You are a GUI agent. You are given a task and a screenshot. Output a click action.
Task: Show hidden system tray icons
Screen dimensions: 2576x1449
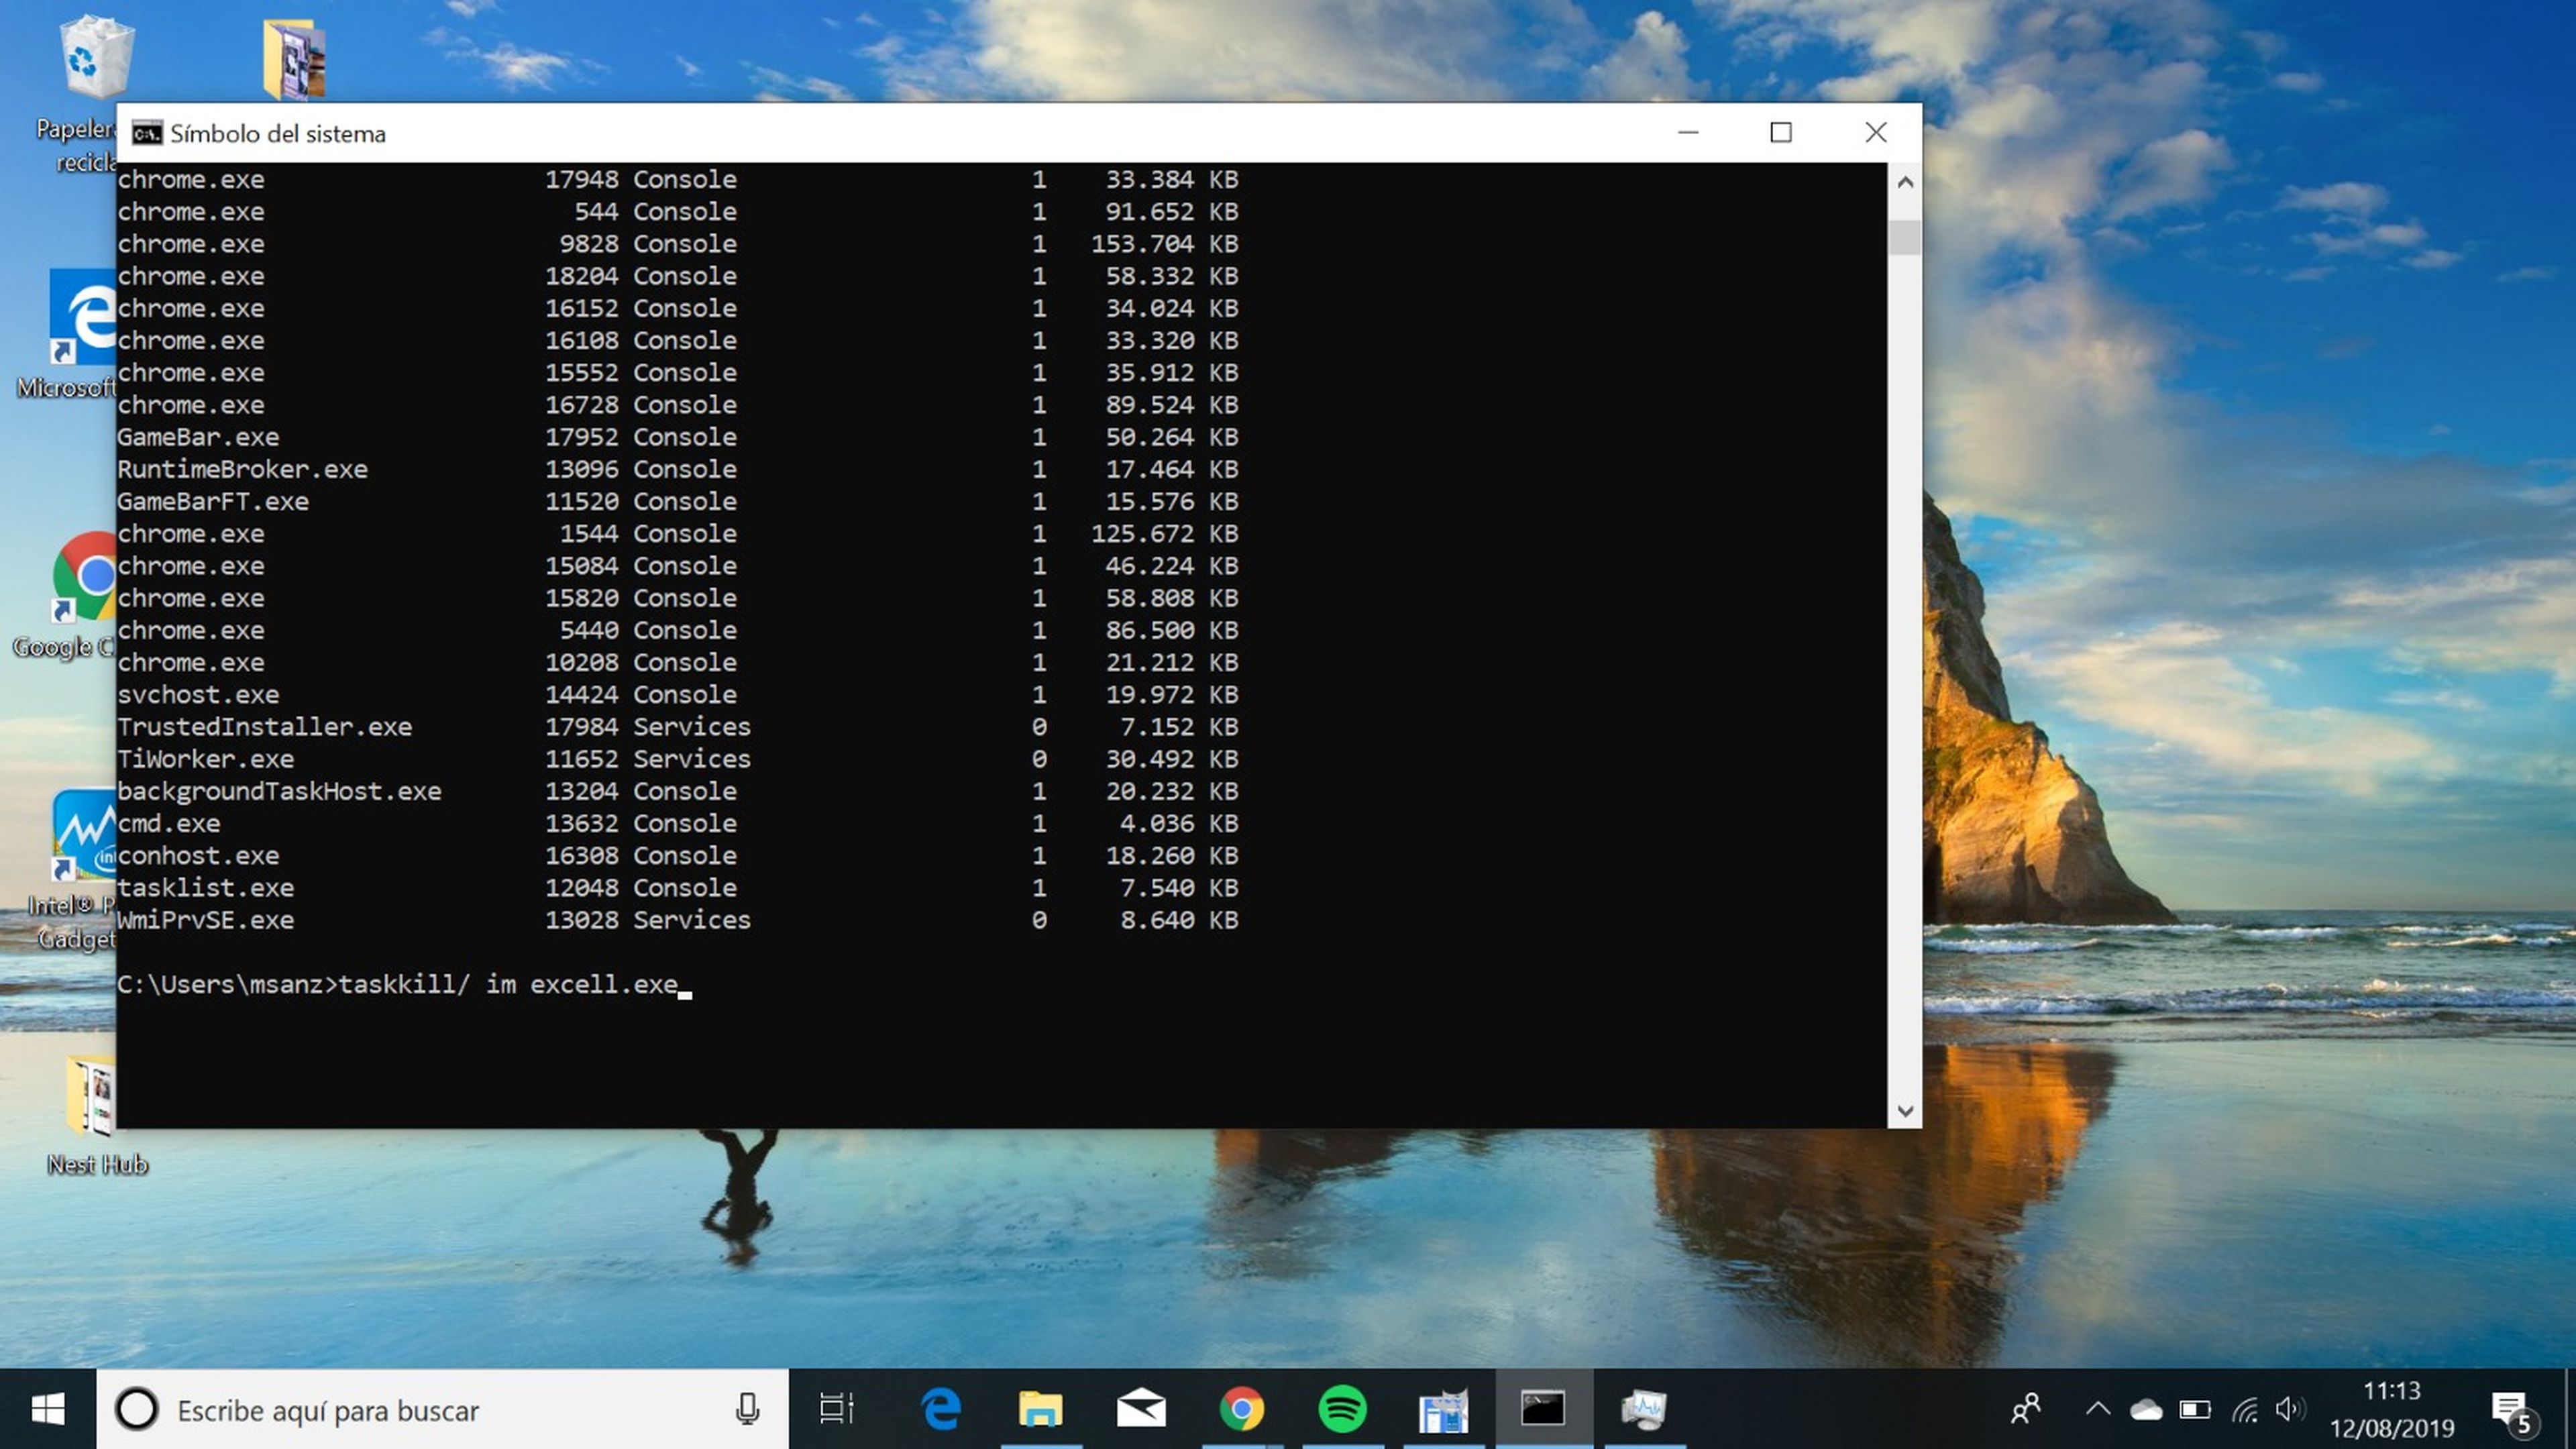2098,1409
